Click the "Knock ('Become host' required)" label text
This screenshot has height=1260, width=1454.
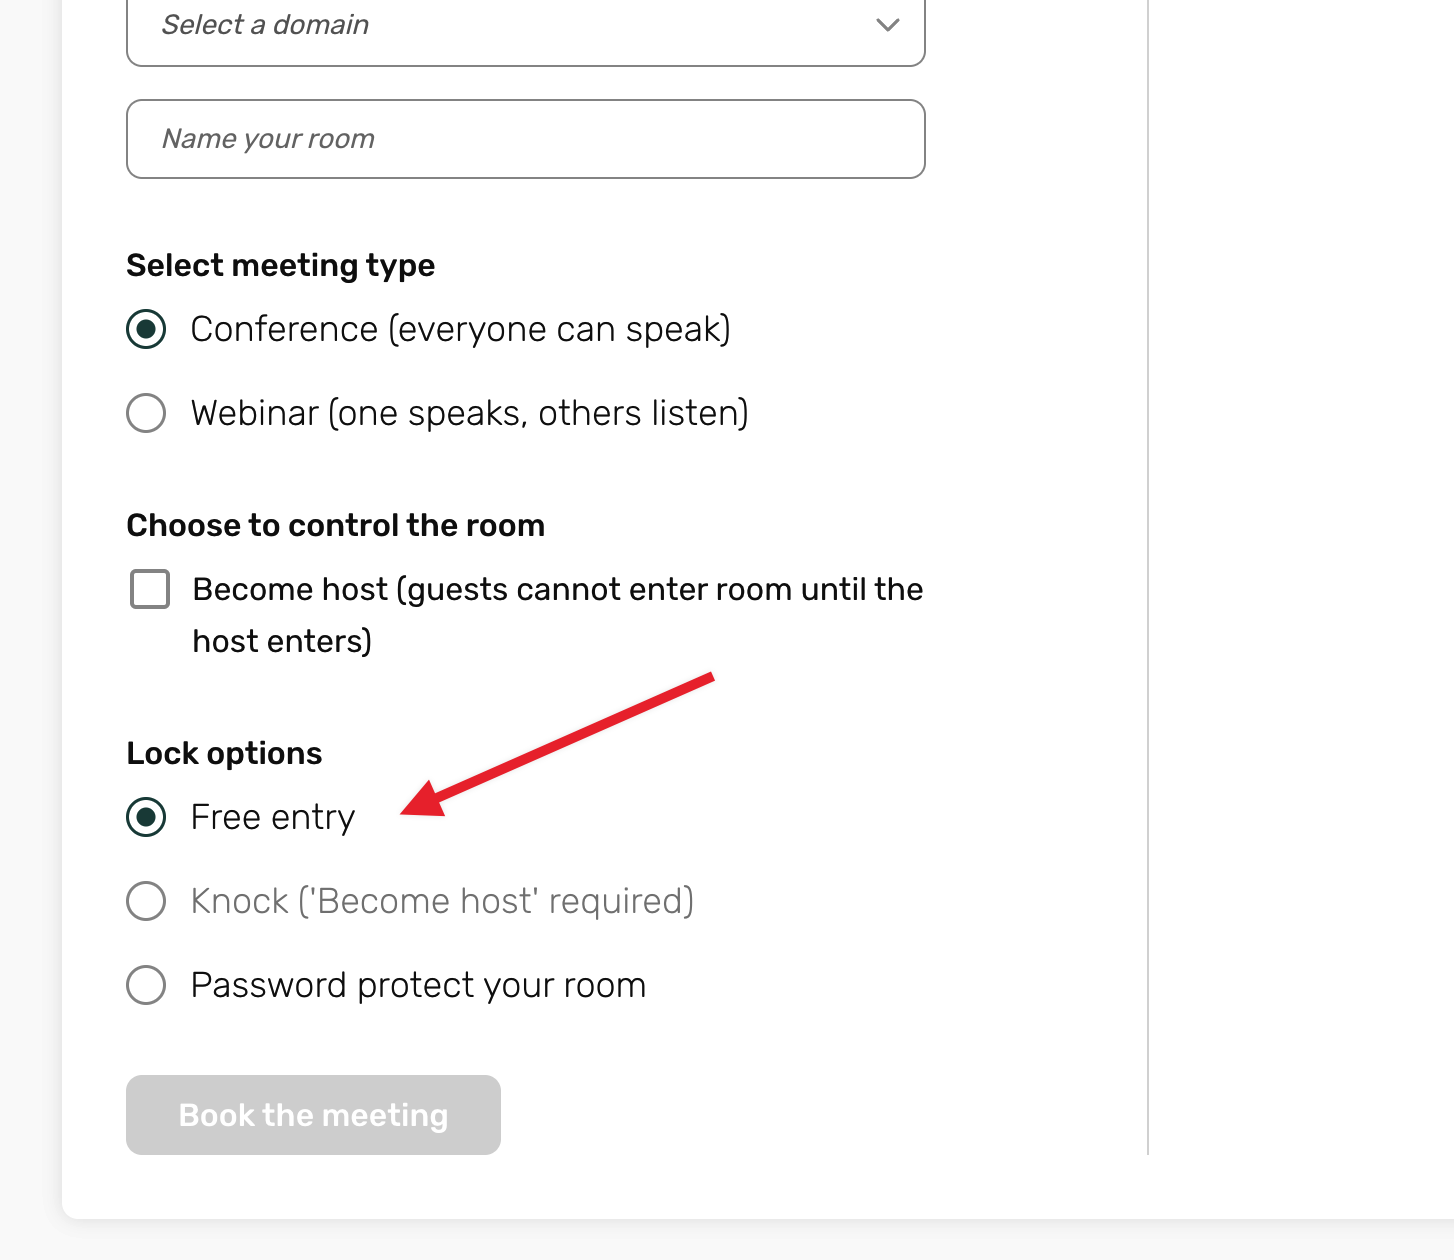pyautogui.click(x=442, y=902)
